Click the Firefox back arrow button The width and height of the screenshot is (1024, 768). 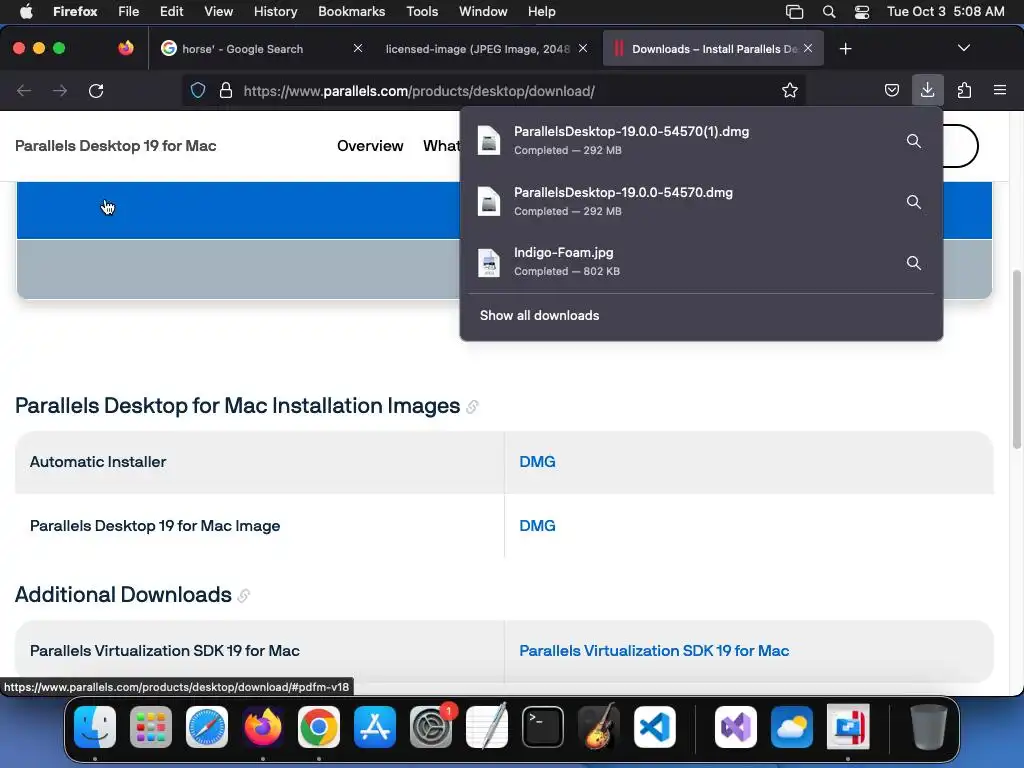tap(24, 91)
